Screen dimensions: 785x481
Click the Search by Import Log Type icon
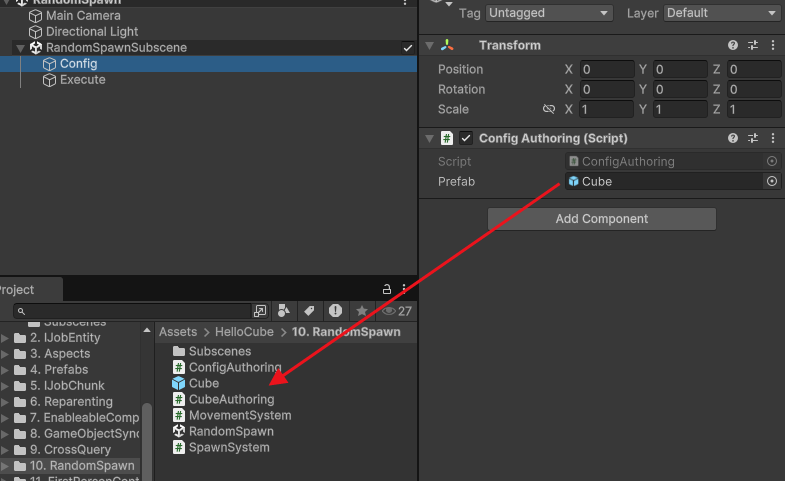click(335, 311)
